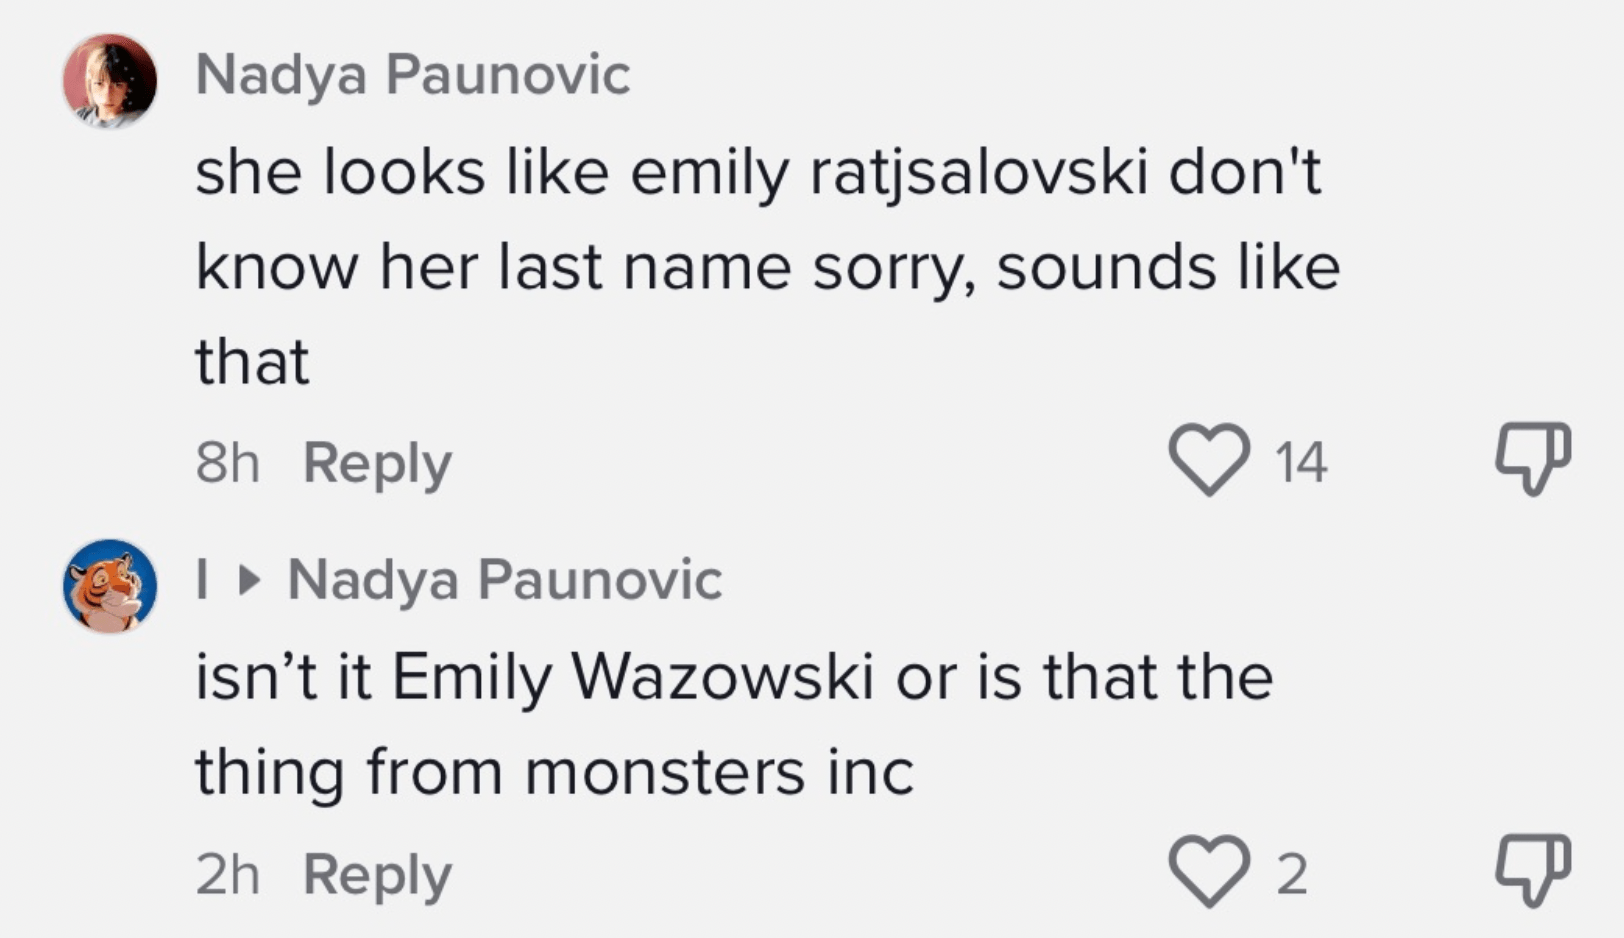Click the word "ratjsalovski" in the comment
1624x938 pixels.
[x=977, y=174]
